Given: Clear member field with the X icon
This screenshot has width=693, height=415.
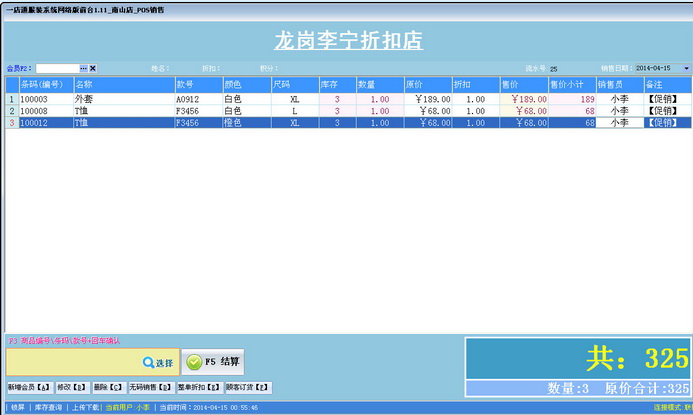Looking at the screenshot, I should tap(93, 68).
